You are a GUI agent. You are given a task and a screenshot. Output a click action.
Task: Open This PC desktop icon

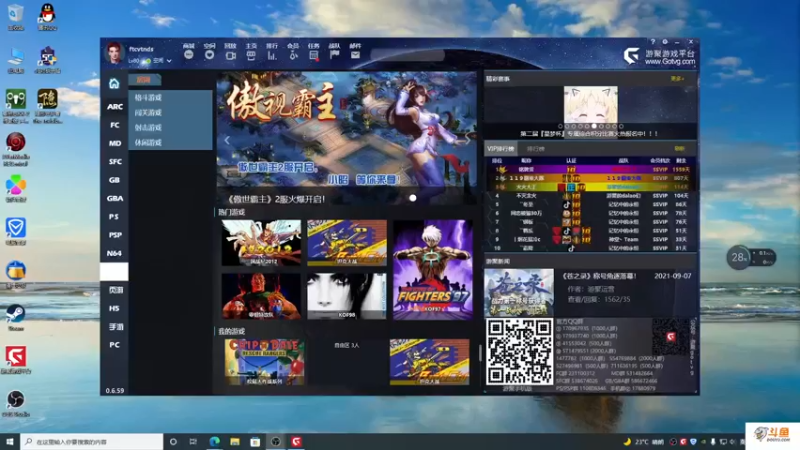[16, 60]
